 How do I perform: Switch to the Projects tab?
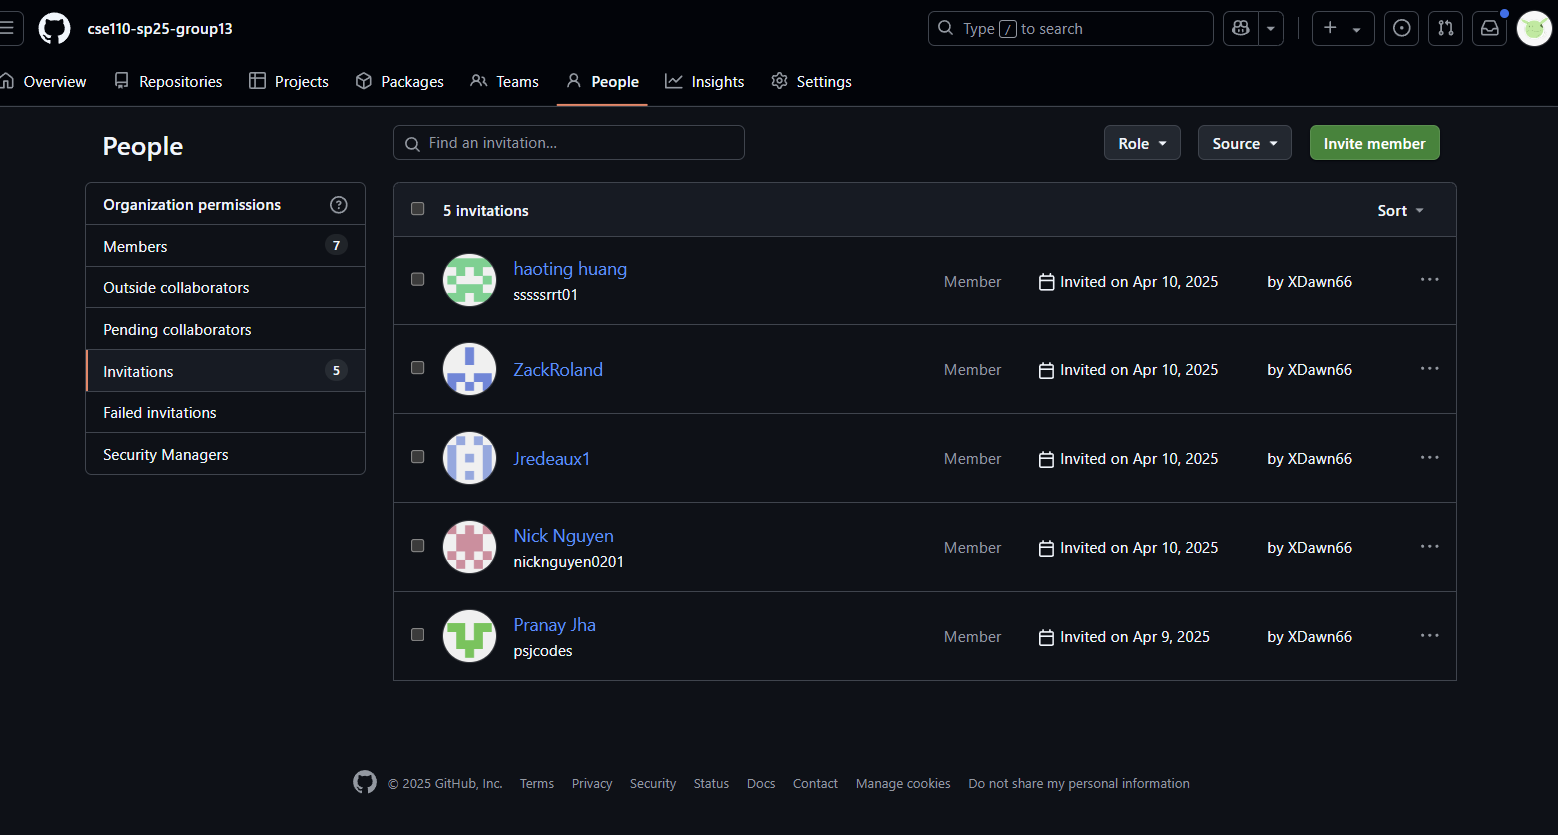click(x=289, y=81)
